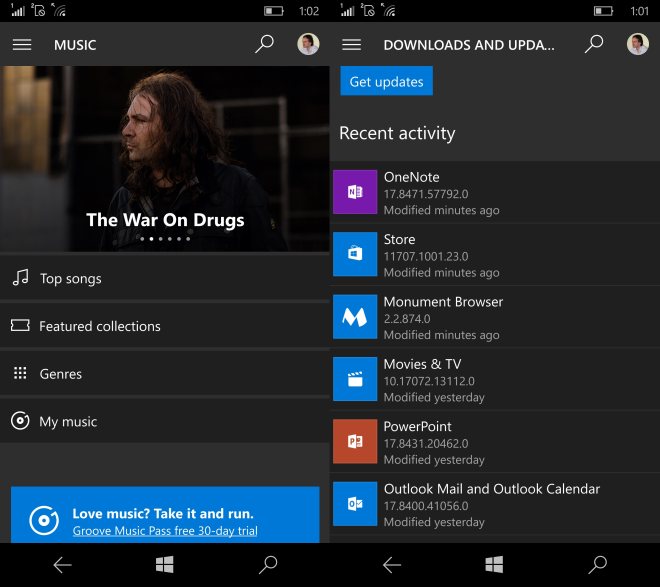Open Top songs

[x=165, y=278]
